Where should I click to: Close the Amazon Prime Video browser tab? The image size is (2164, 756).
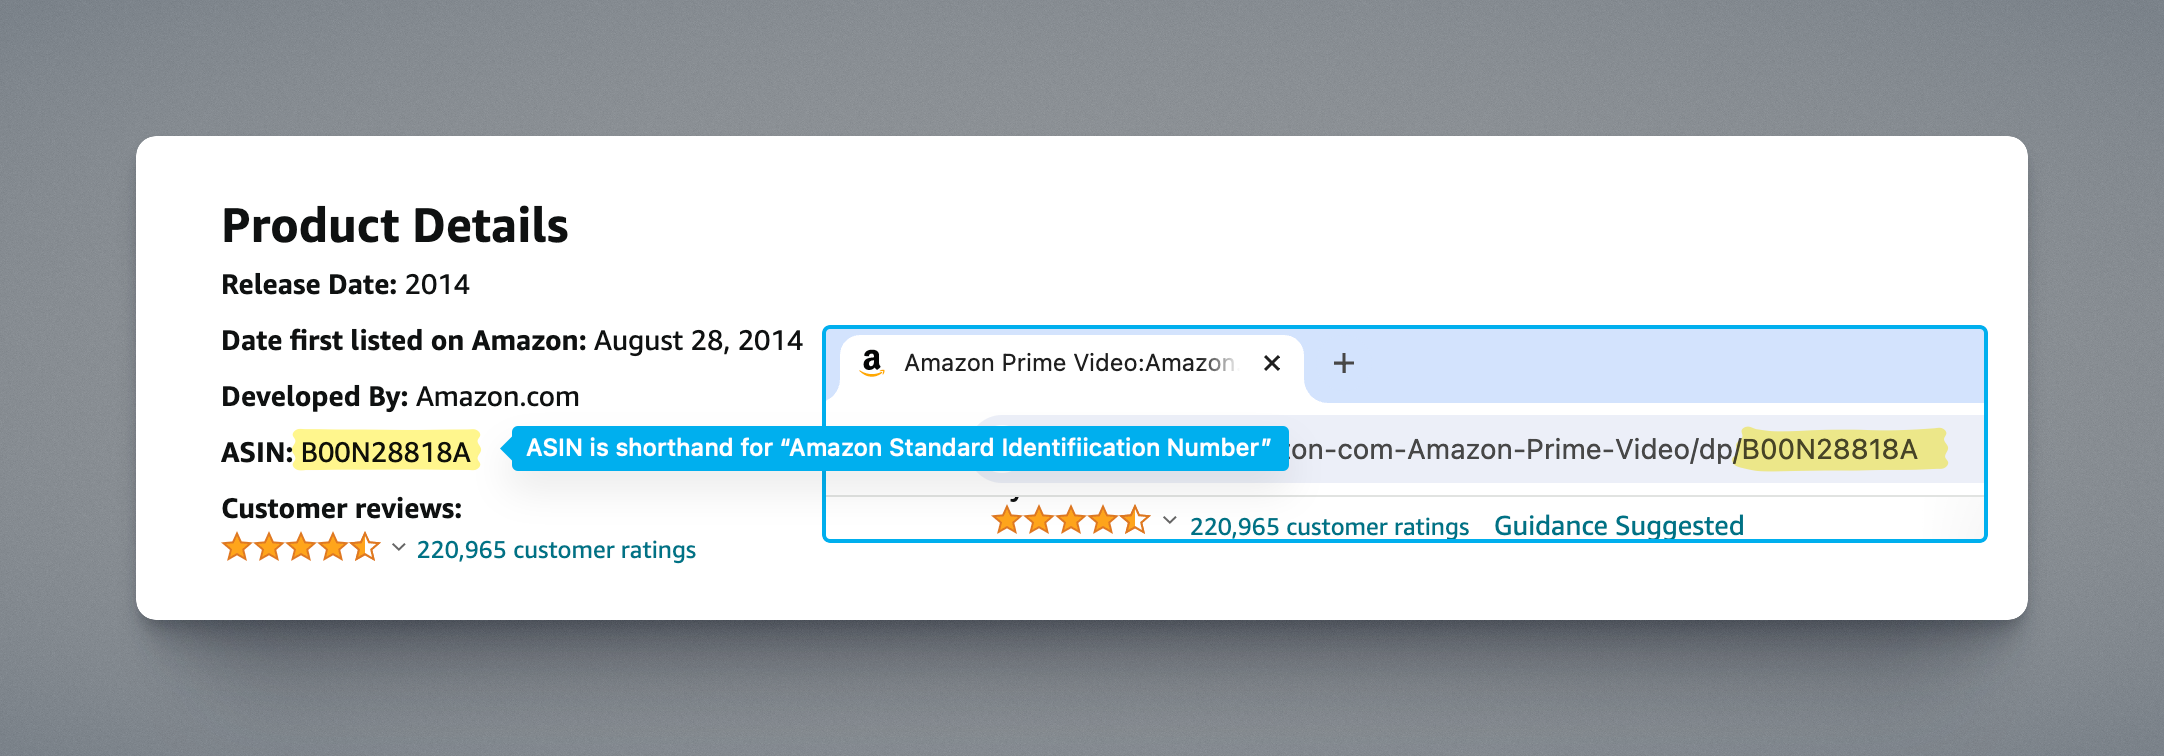[x=1272, y=363]
